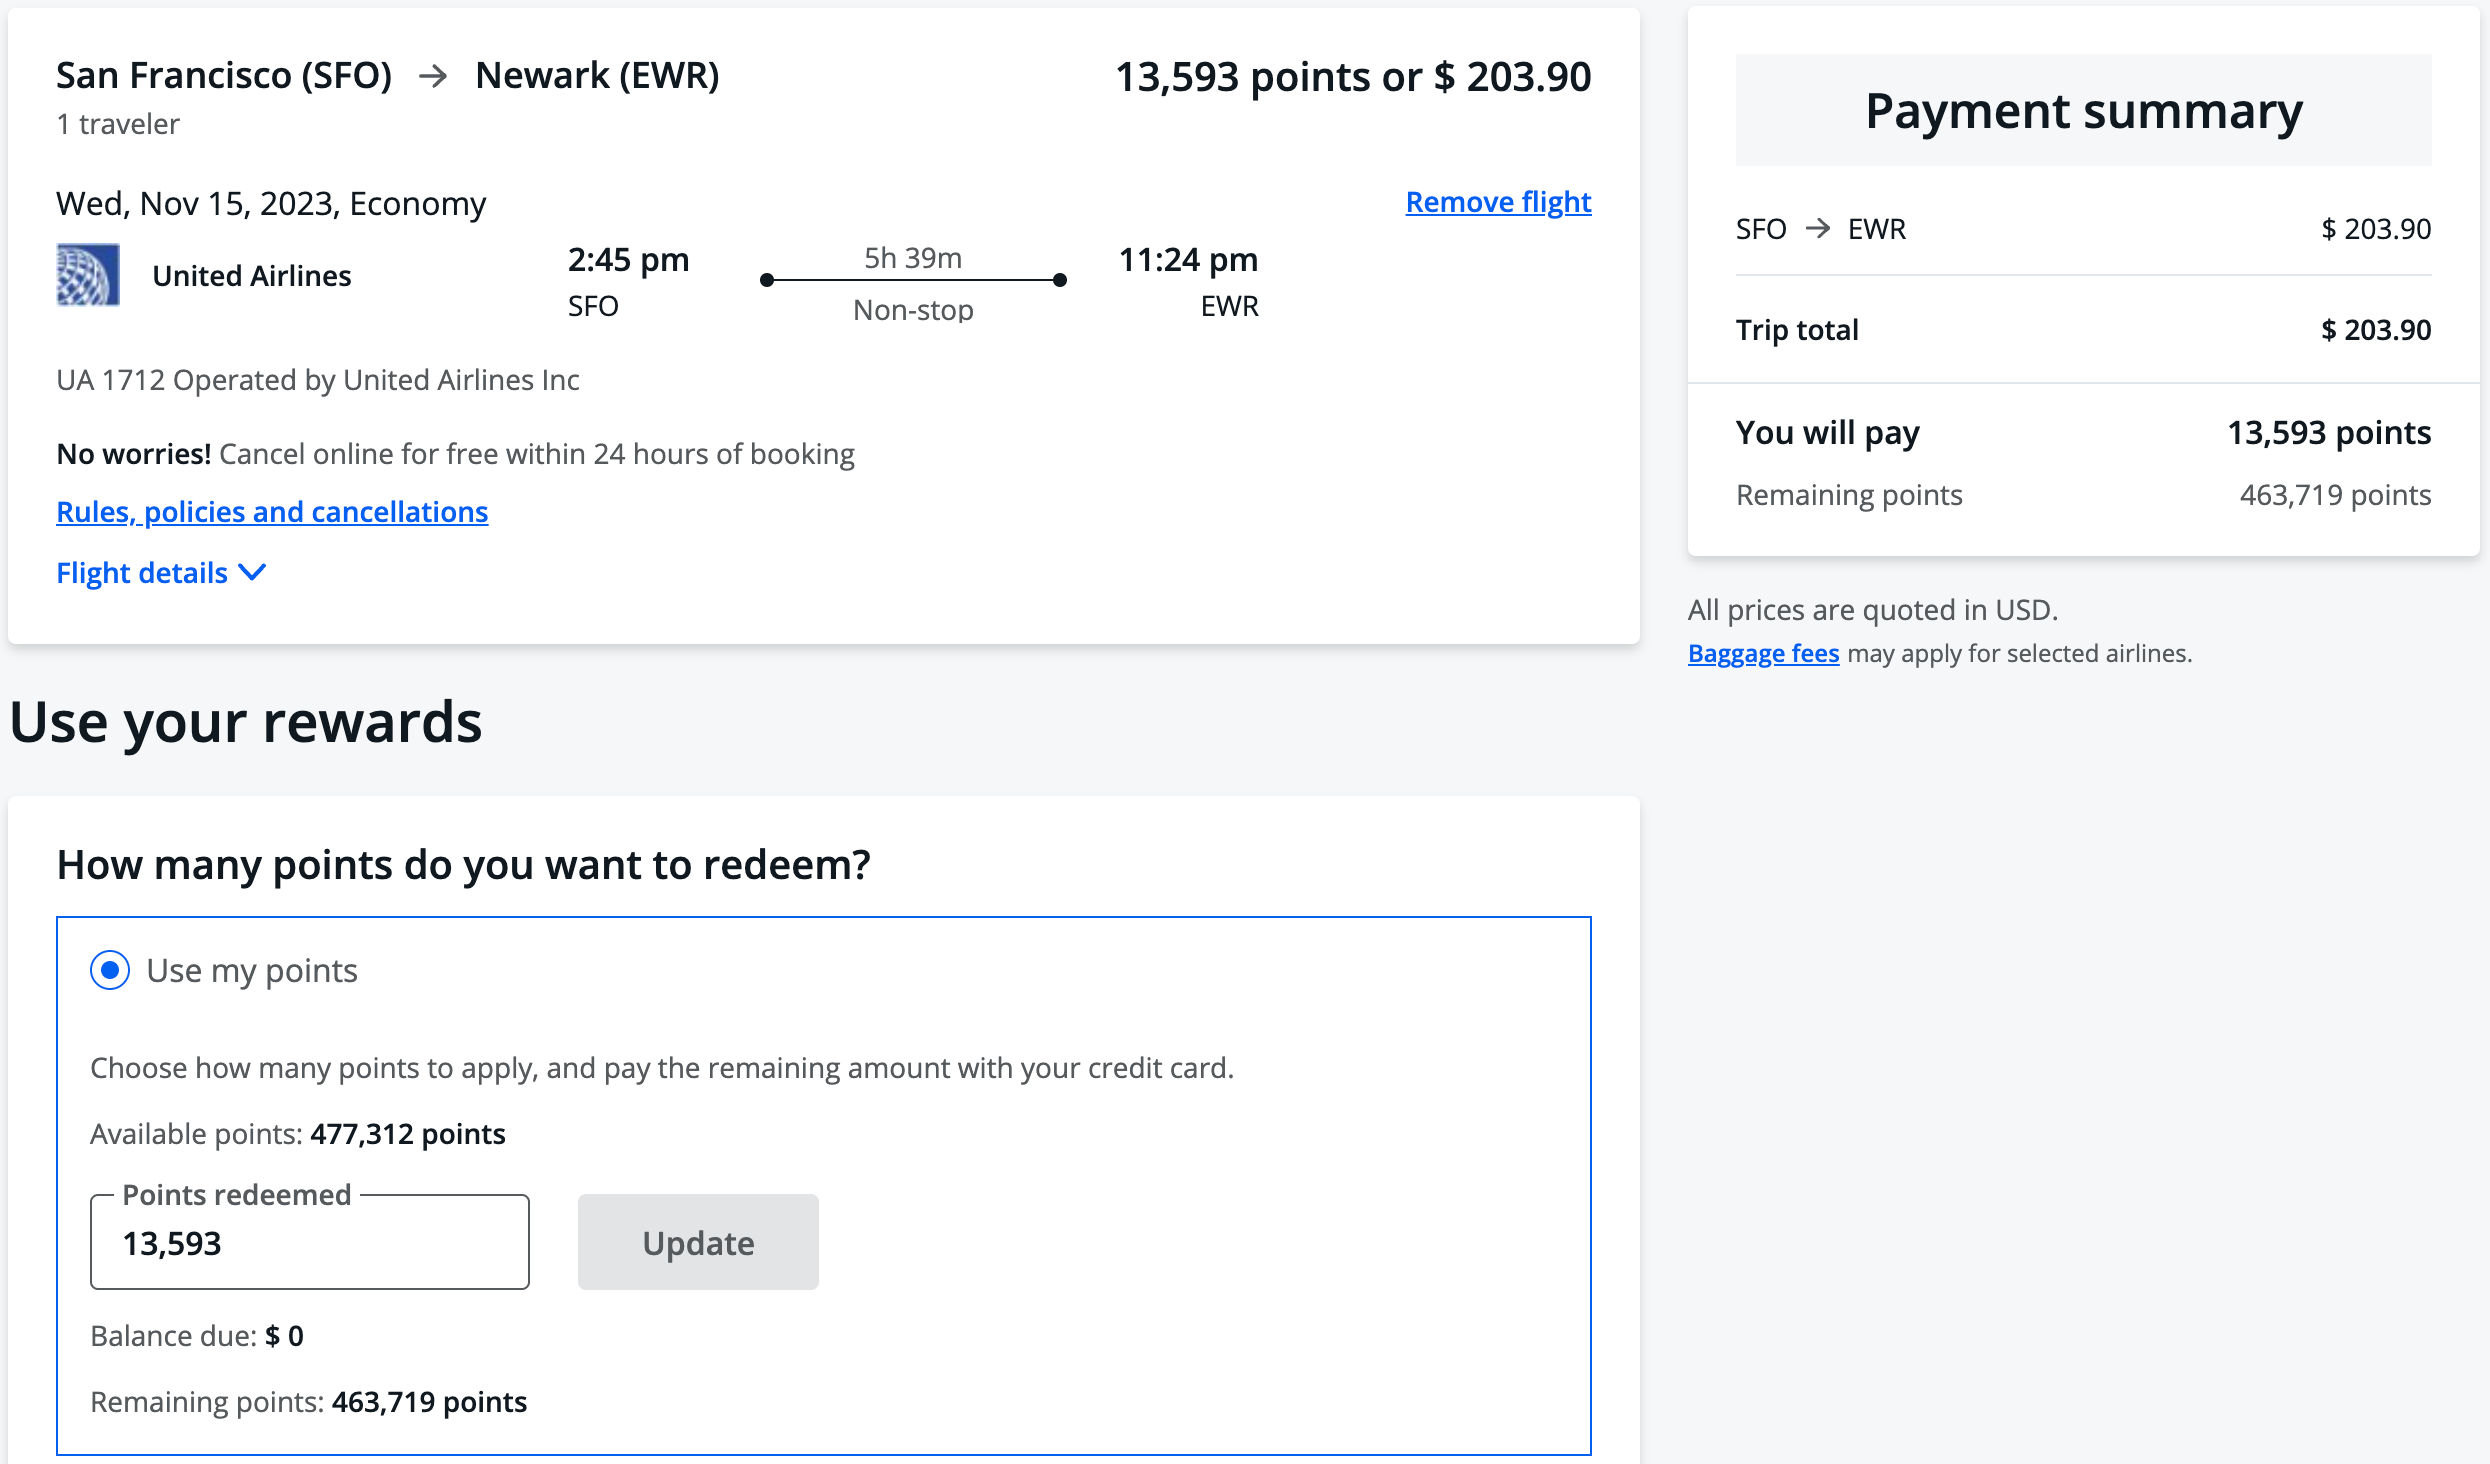The width and height of the screenshot is (2490, 1464).
Task: Click the 463,719 points value in Payment summary
Action: click(x=2335, y=495)
